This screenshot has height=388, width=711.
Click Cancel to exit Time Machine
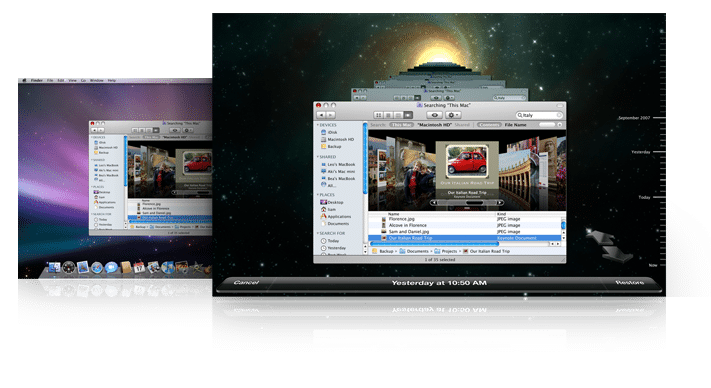[x=246, y=282]
